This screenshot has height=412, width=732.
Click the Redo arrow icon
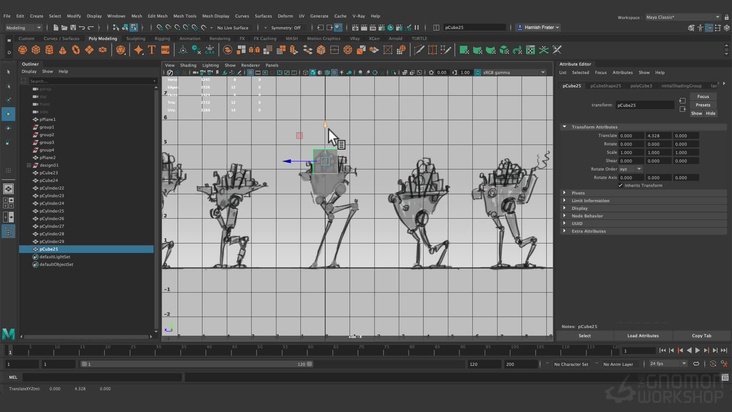(91, 28)
